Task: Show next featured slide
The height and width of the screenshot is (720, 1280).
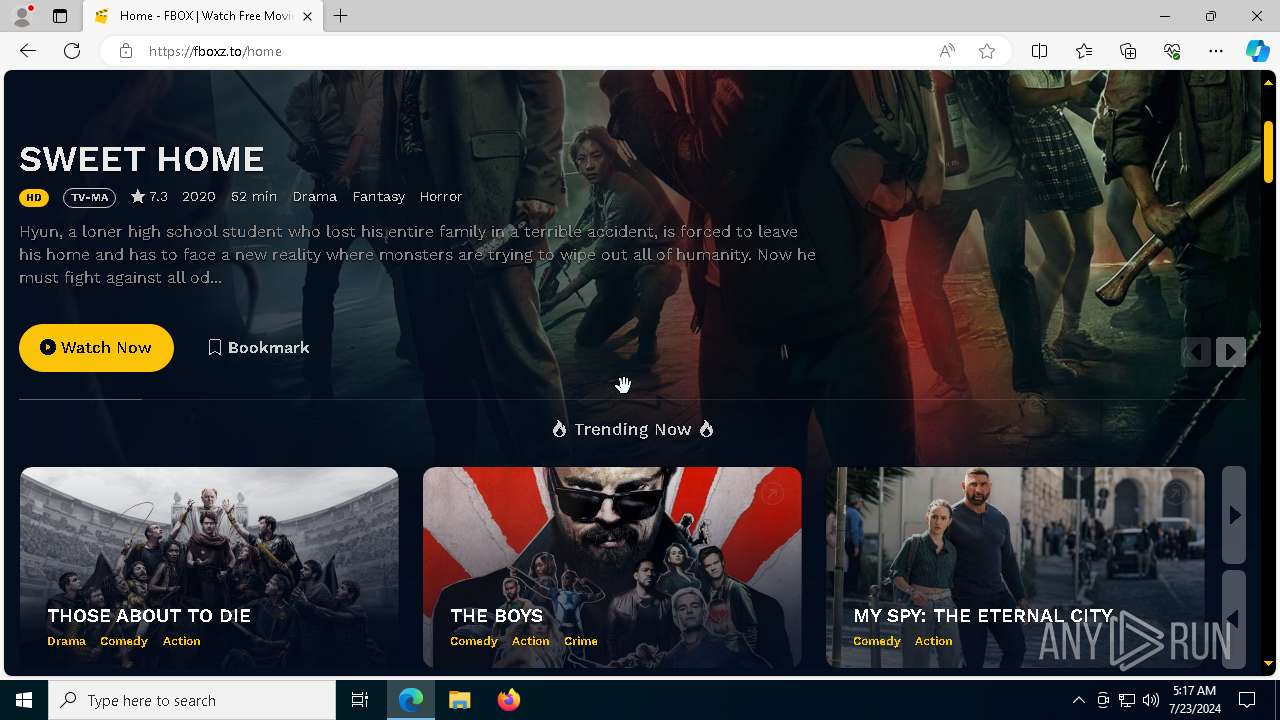Action: point(1231,352)
